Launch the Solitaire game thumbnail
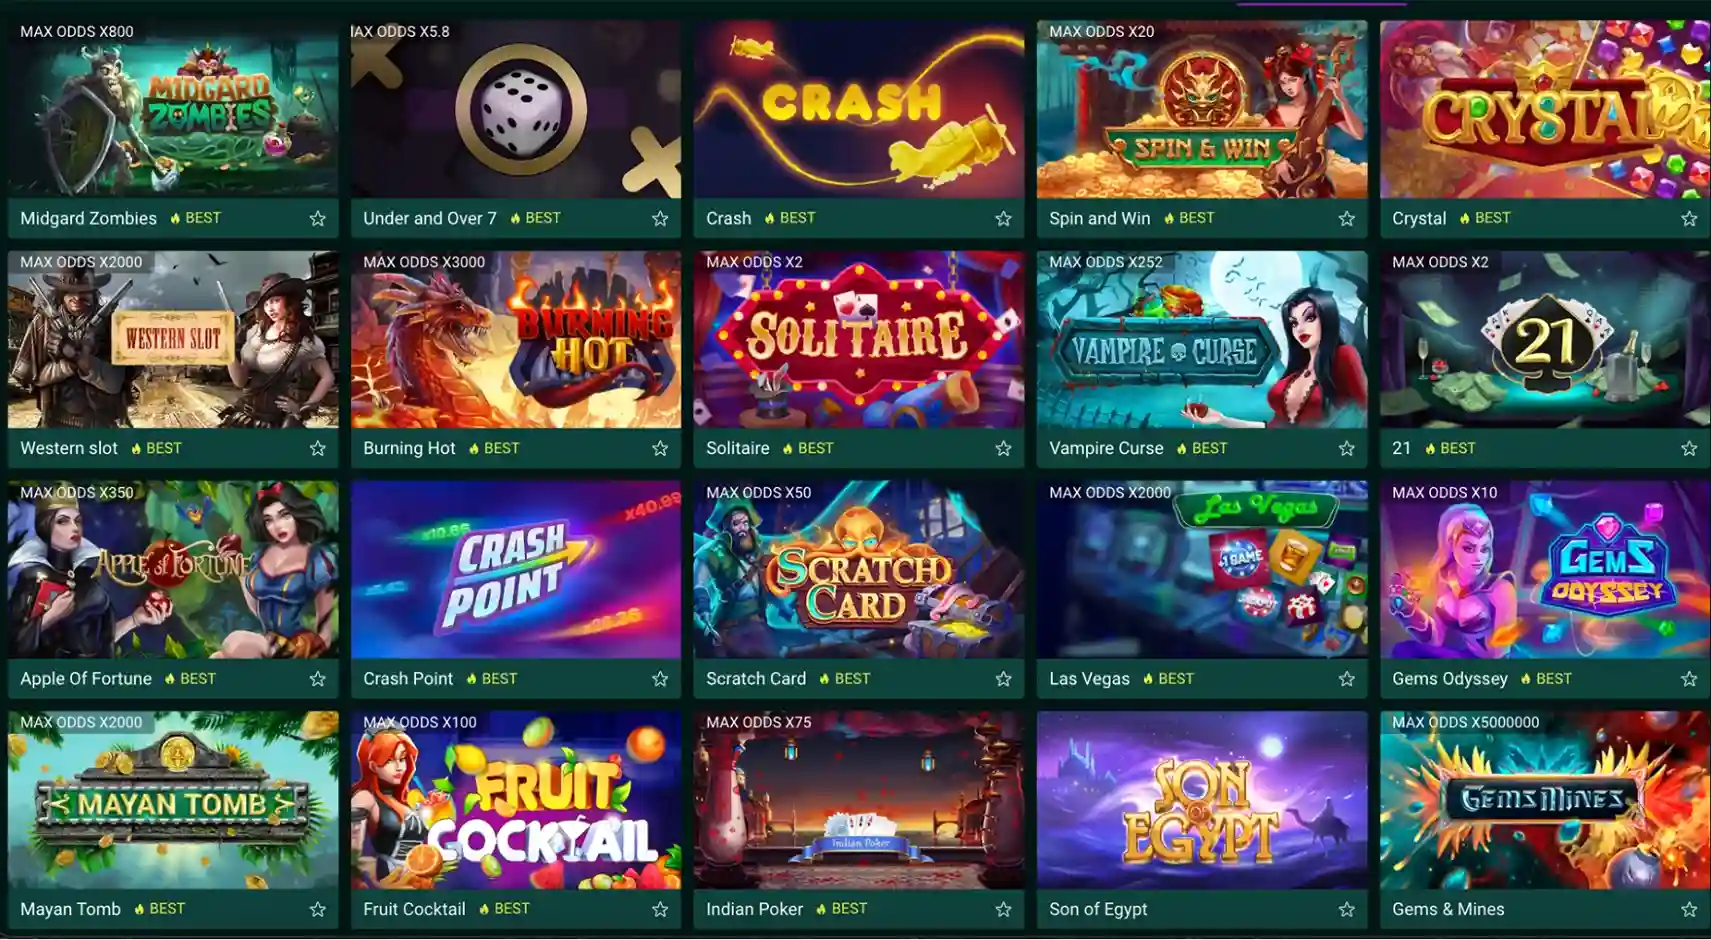Image resolution: width=1711 pixels, height=940 pixels. [x=859, y=340]
